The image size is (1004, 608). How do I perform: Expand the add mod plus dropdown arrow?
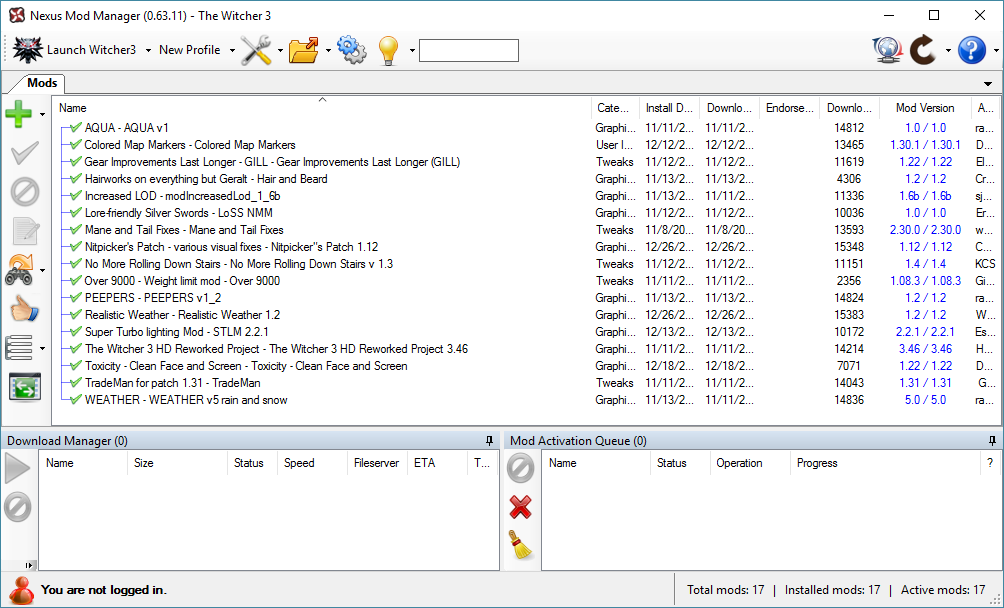point(42,115)
